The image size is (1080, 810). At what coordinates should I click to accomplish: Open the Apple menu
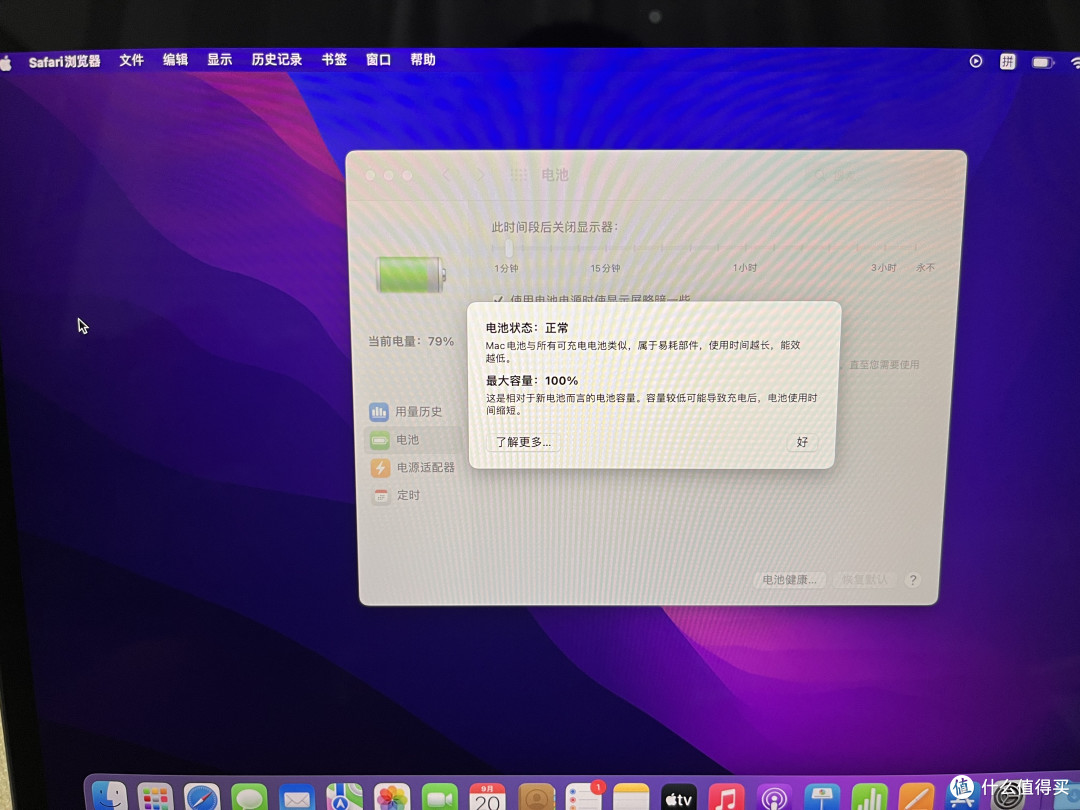[x=6, y=63]
